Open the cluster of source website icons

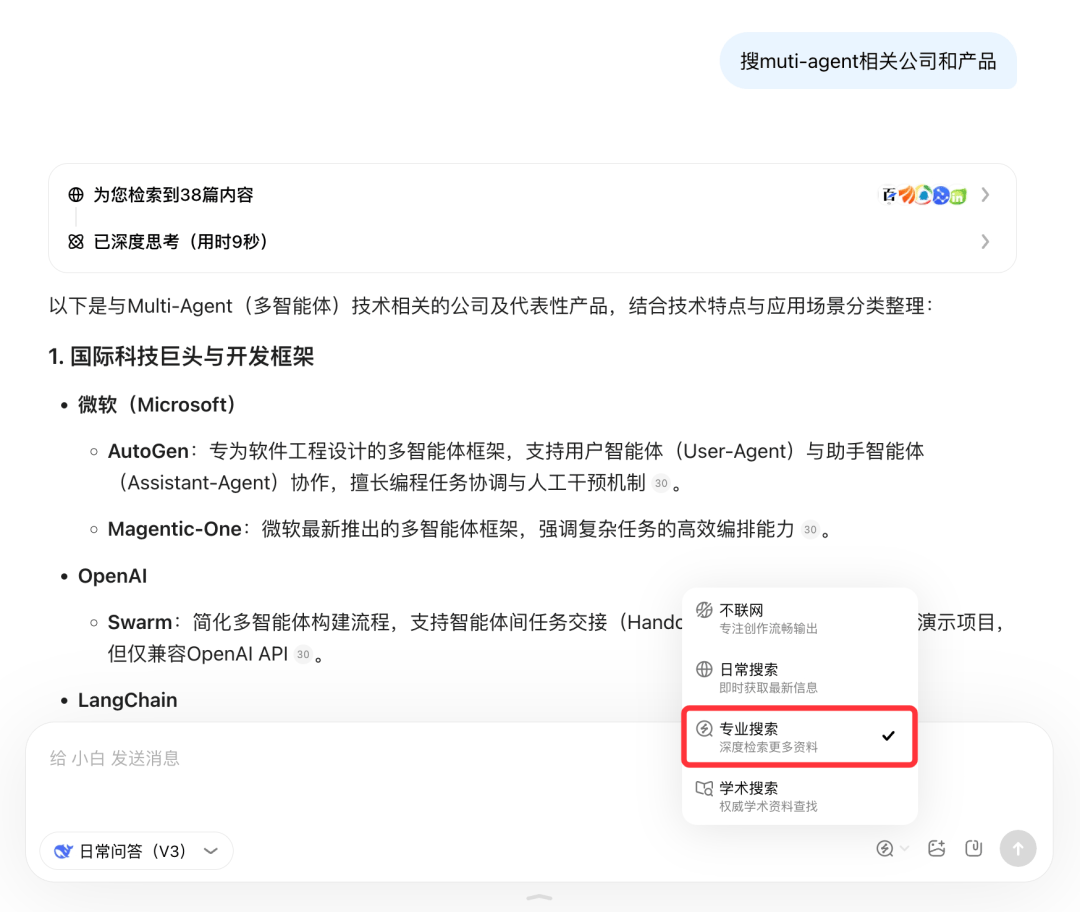click(924, 196)
